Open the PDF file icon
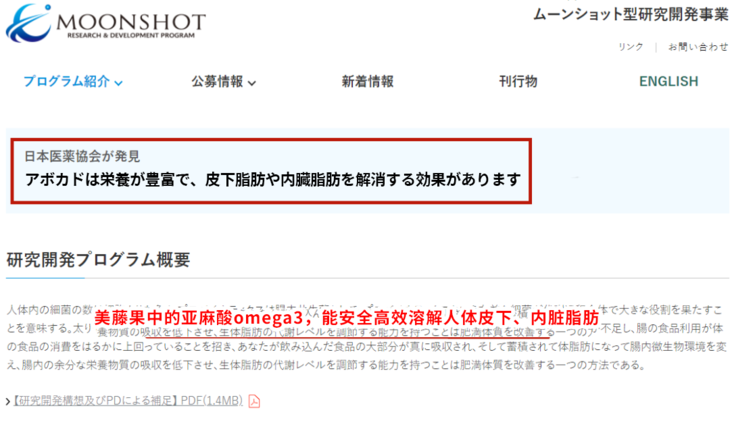Viewport: 730px width, 421px height. (x=254, y=401)
